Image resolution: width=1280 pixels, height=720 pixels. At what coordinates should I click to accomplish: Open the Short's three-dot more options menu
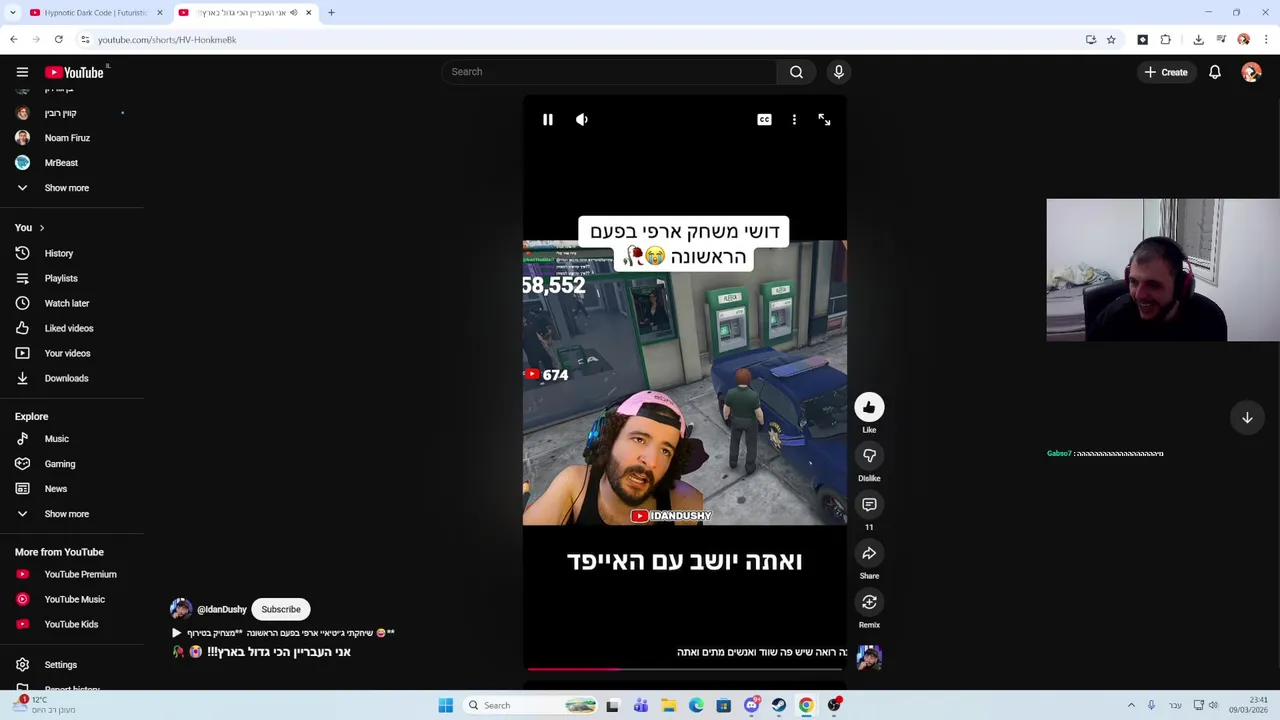(794, 120)
